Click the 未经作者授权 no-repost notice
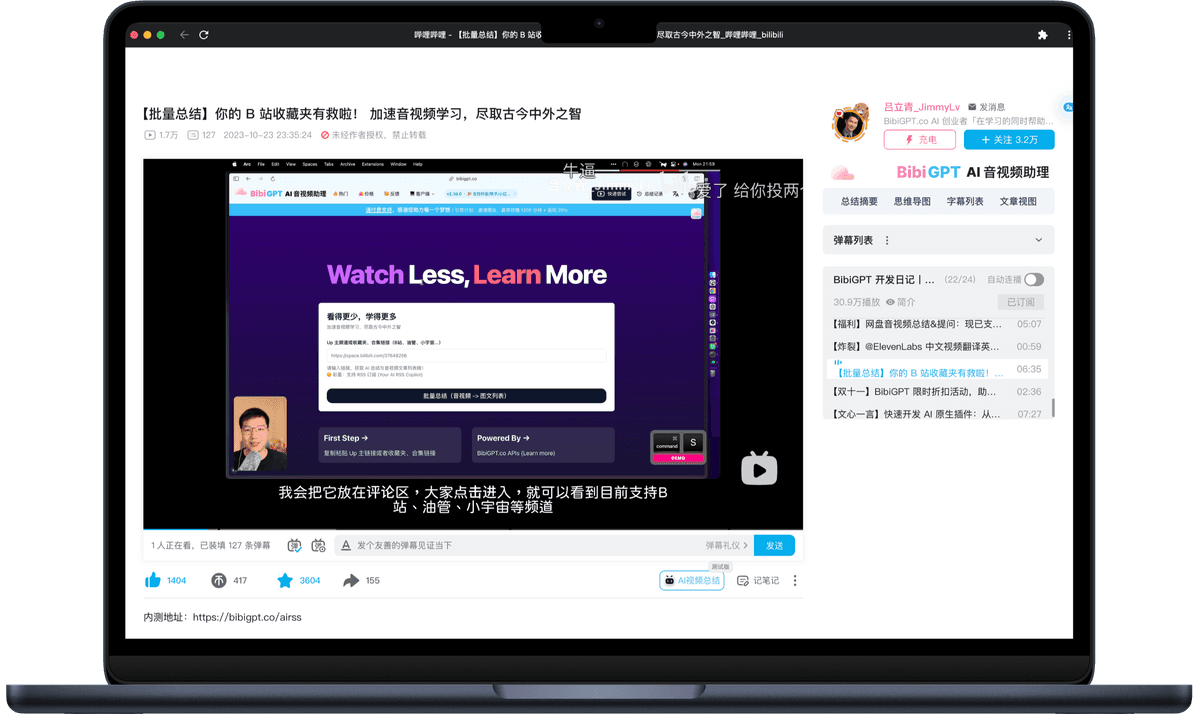 click(373, 135)
